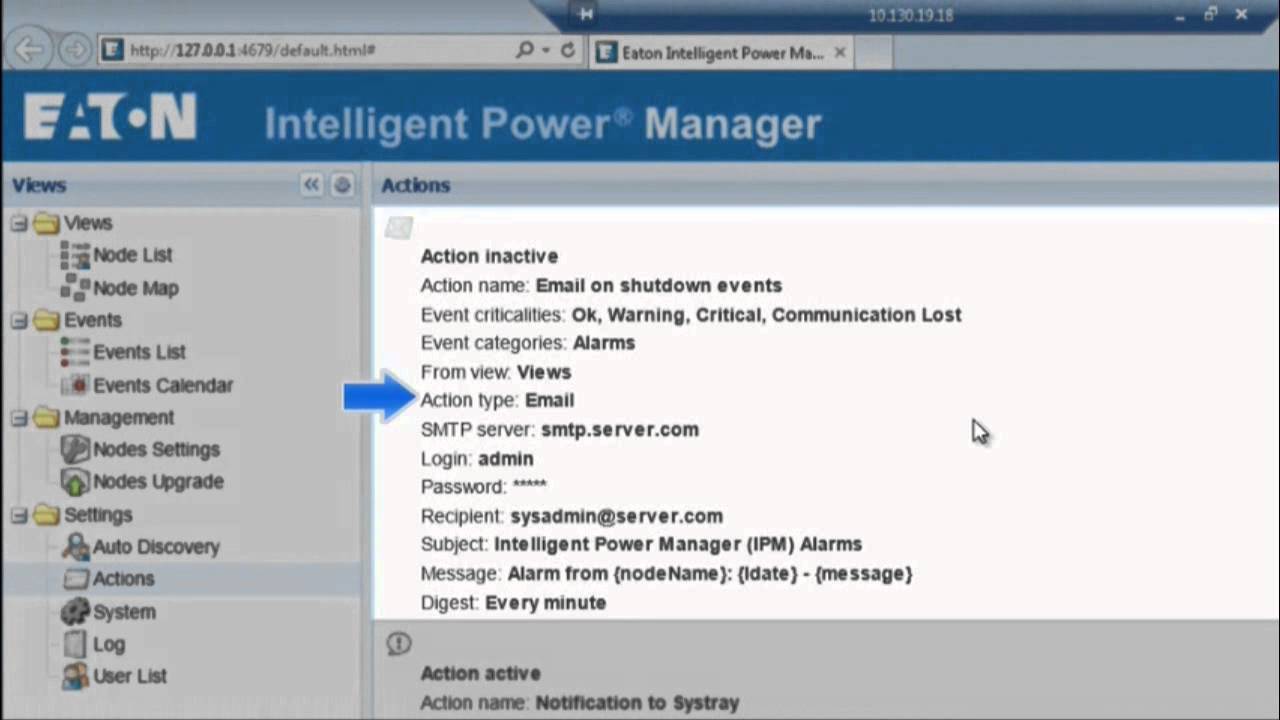Viewport: 1280px width, 720px height.
Task: Close the Eaton Intelligent Power Manager tab
Action: point(840,52)
